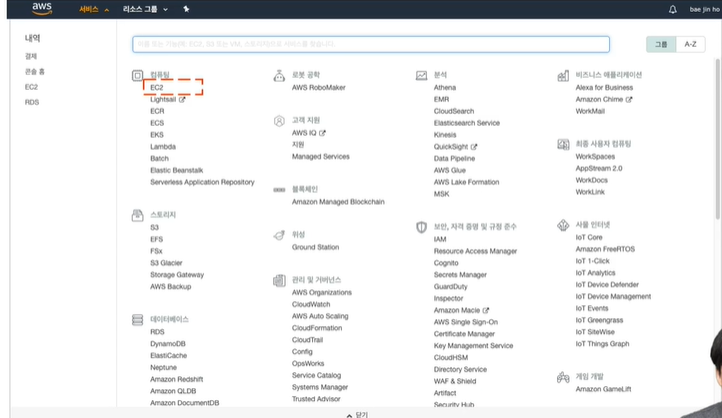Click the external link icon next to AWS IQ
This screenshot has height=418, width=722.
tap(322, 133)
